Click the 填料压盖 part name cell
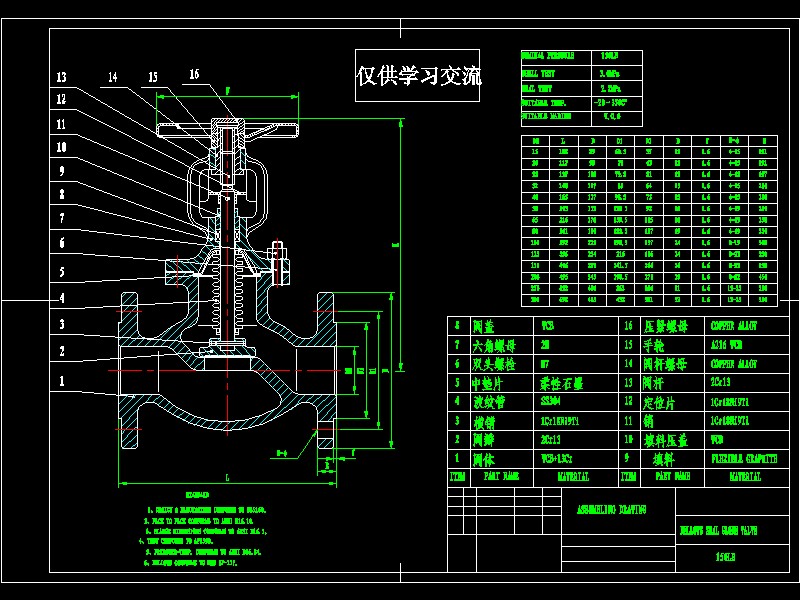 tap(666, 440)
